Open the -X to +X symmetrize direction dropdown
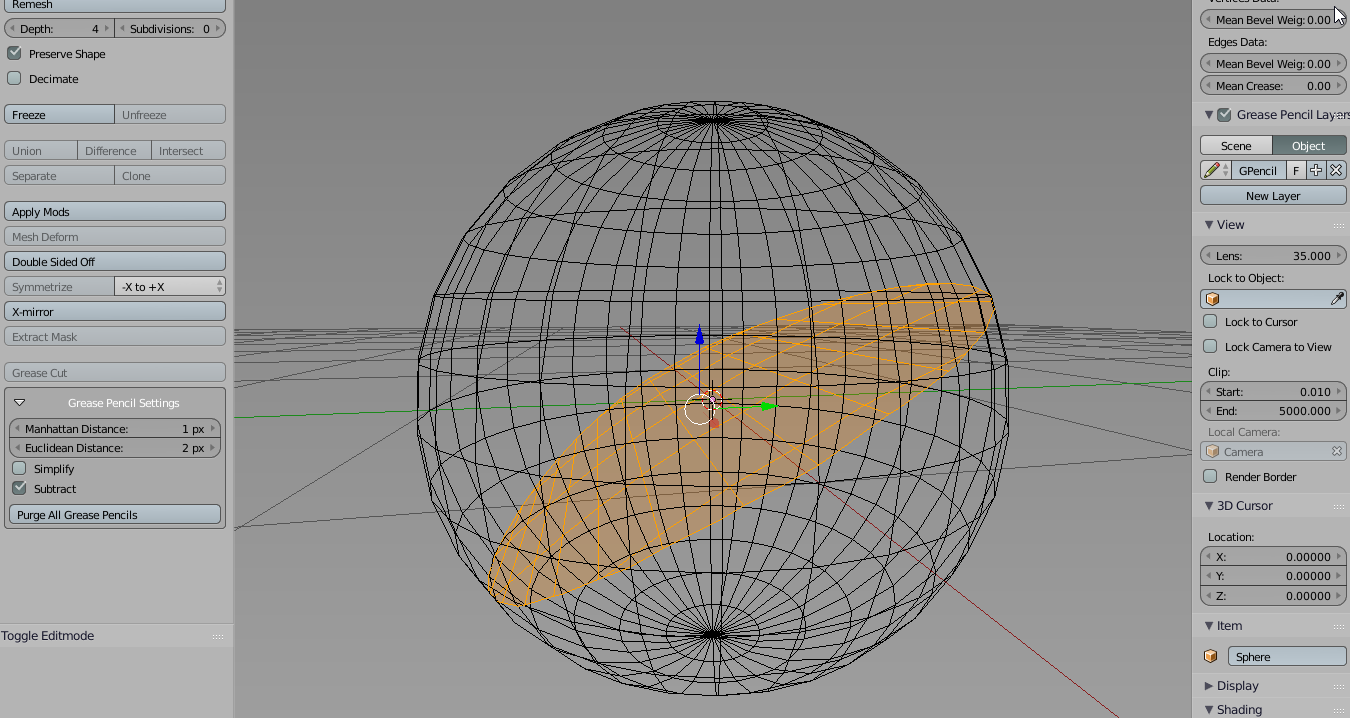 click(170, 287)
